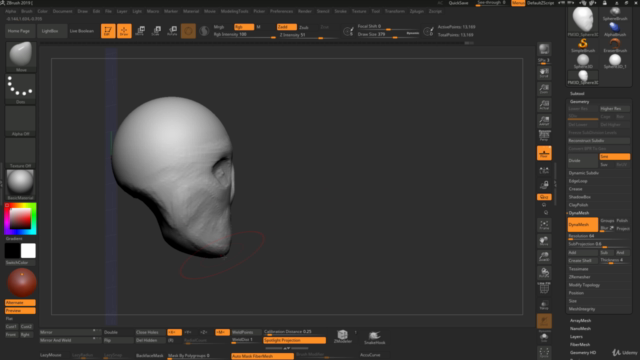Expand ZRemesher subsection
Viewport: 640px width, 360px height.
pyautogui.click(x=579, y=277)
